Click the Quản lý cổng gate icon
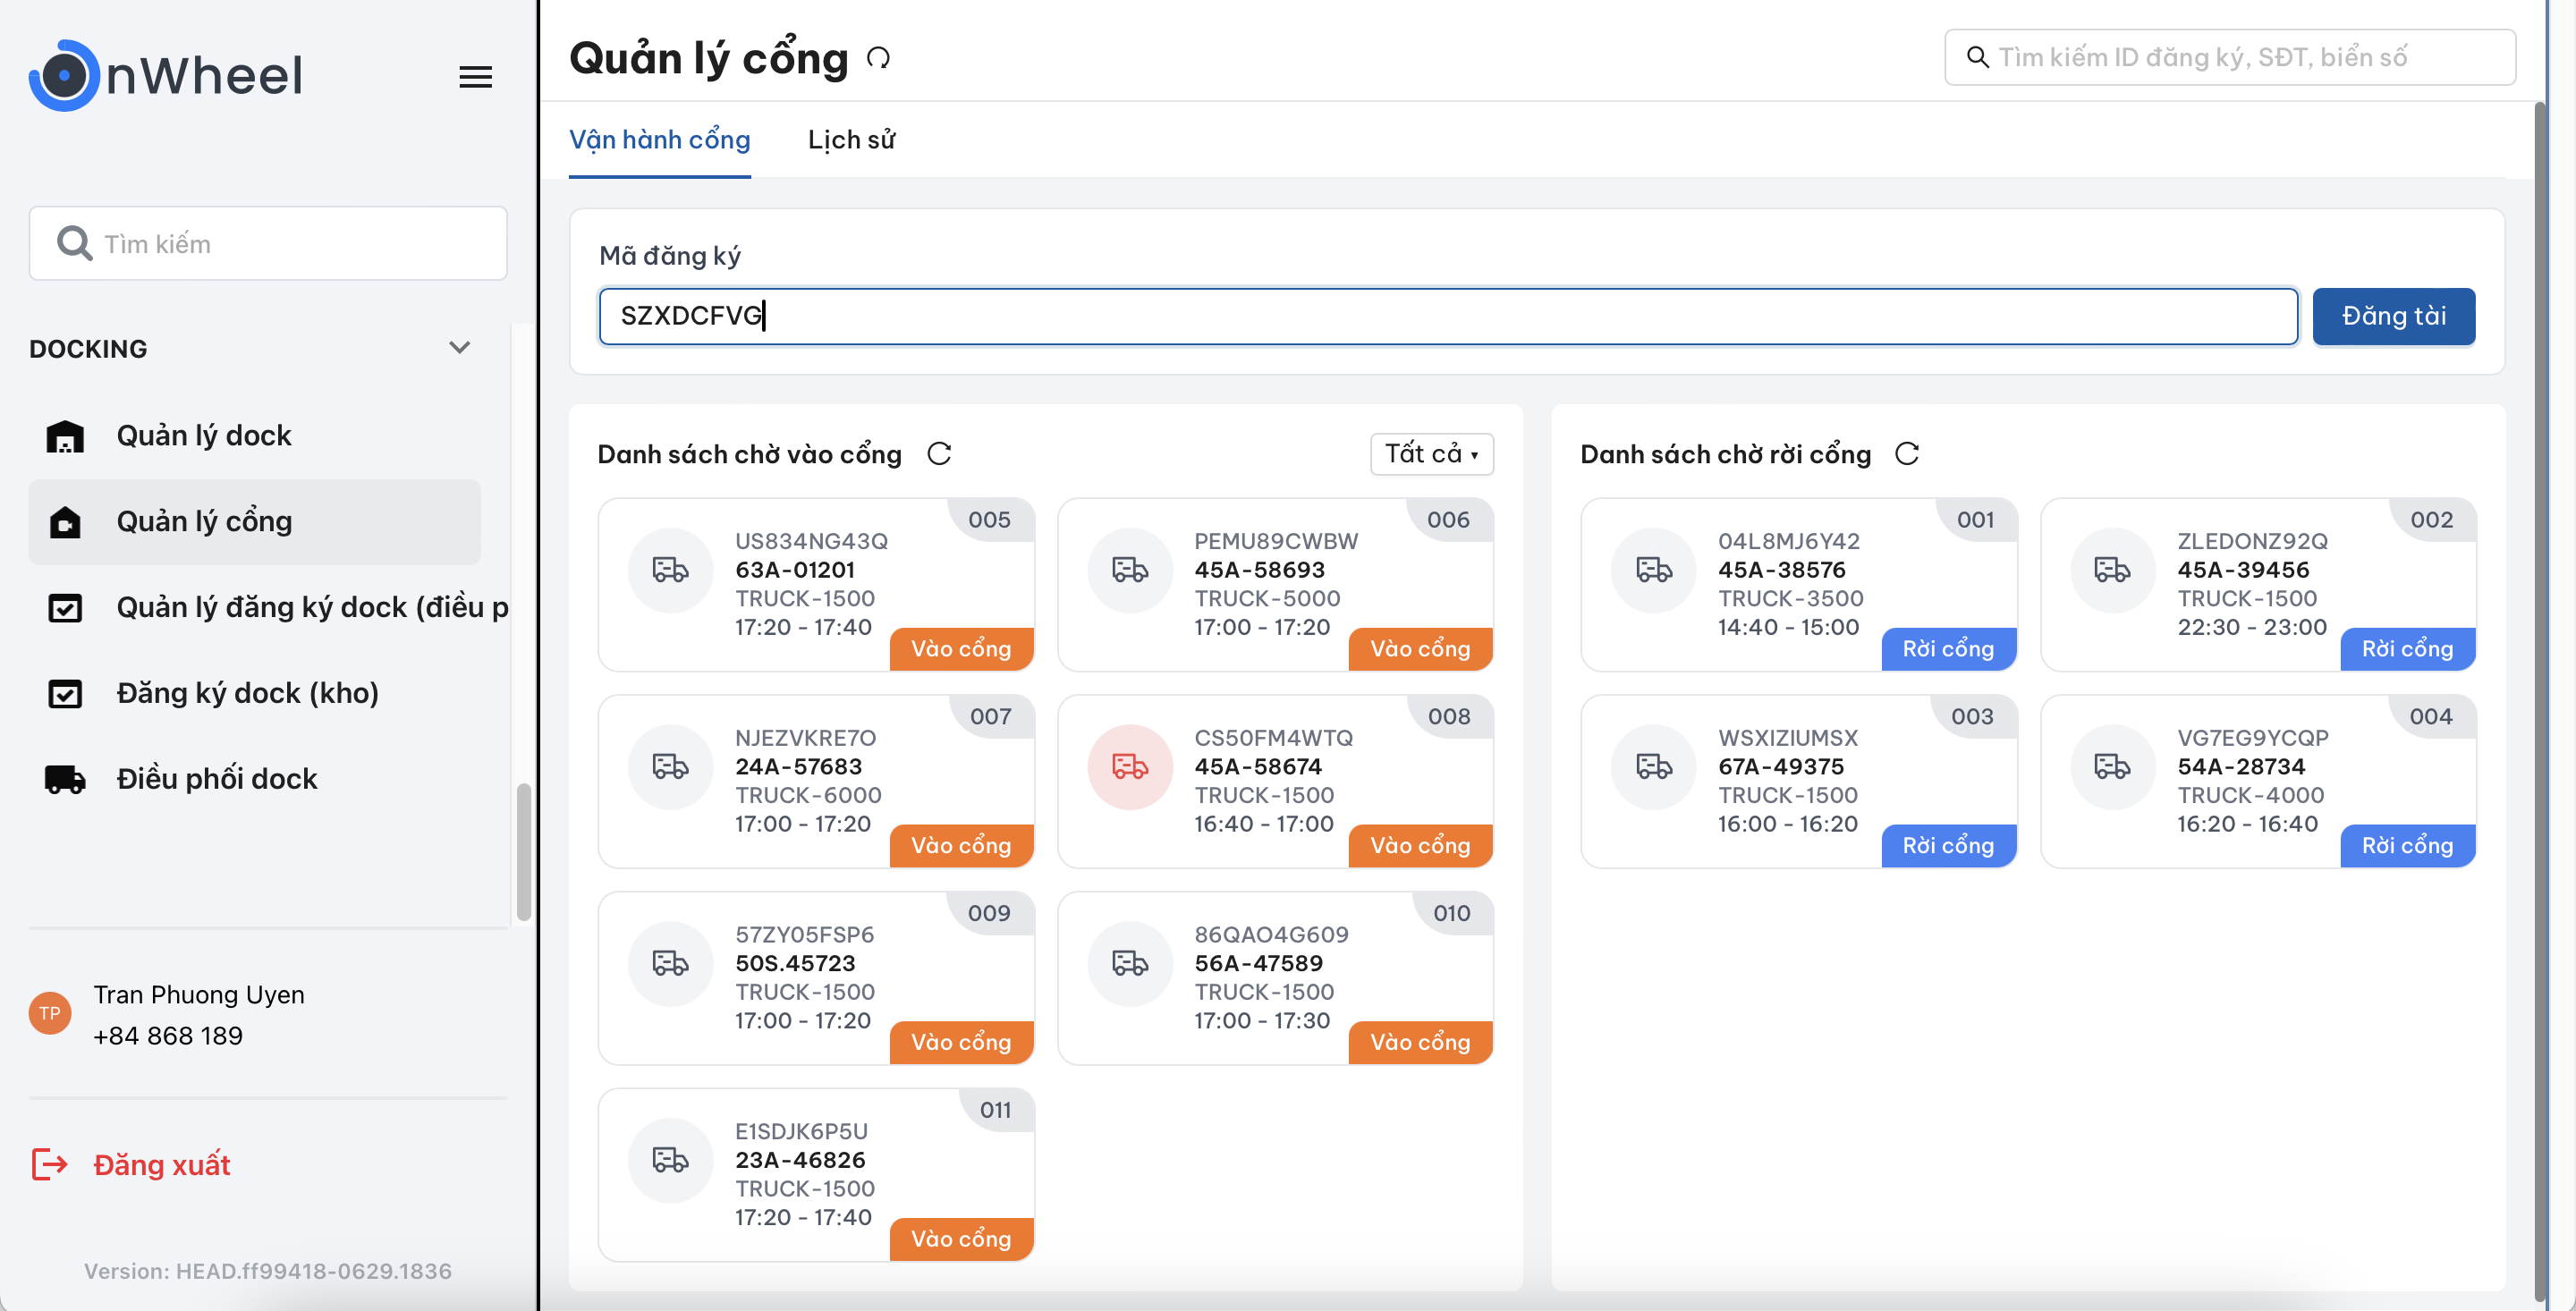 pyautogui.click(x=65, y=522)
